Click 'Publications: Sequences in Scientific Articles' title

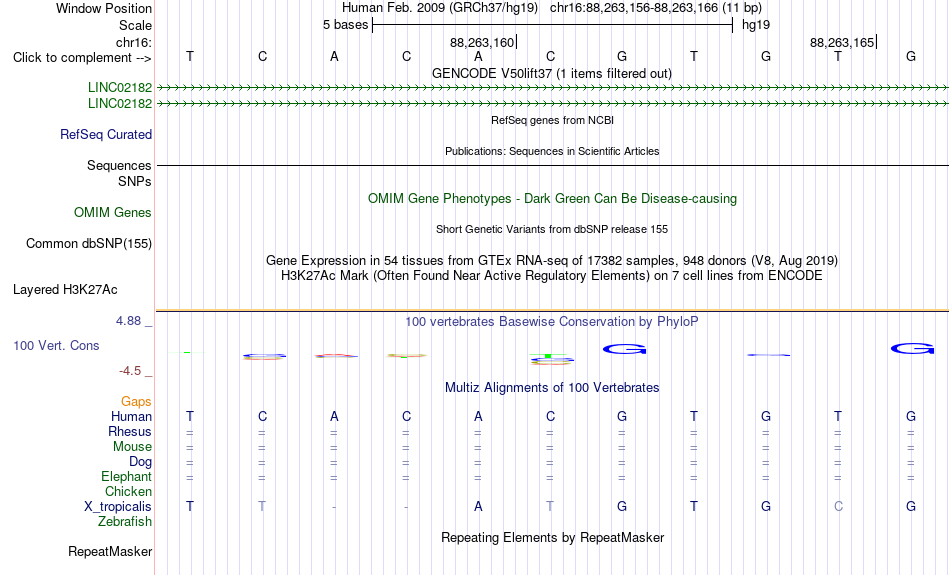pyautogui.click(x=552, y=151)
